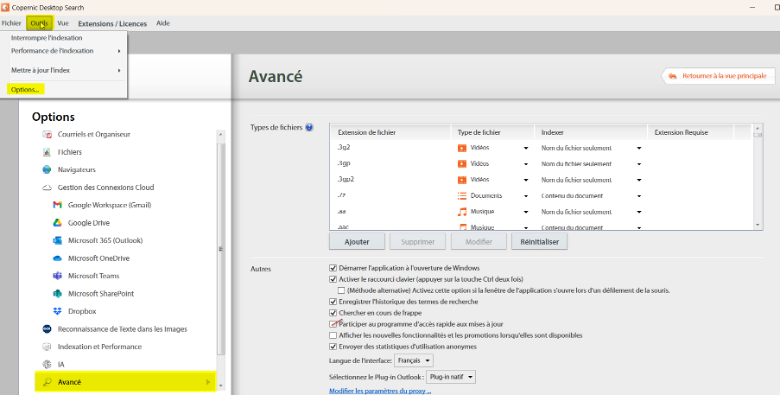
Task: Click the Gestion des Connexions Cloud icon
Action: (47, 188)
